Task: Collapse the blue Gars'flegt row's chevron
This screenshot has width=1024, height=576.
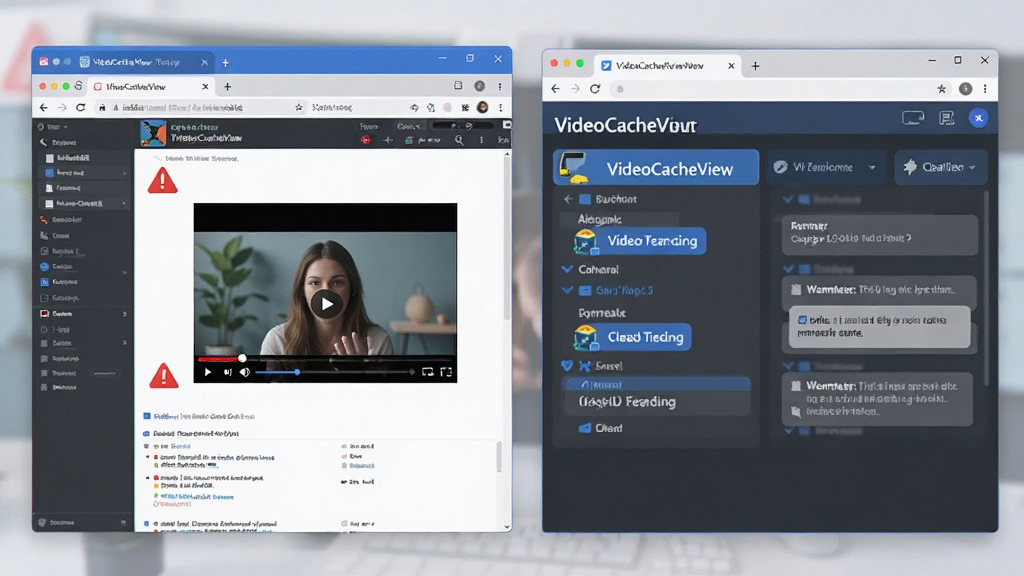Action: pos(567,291)
